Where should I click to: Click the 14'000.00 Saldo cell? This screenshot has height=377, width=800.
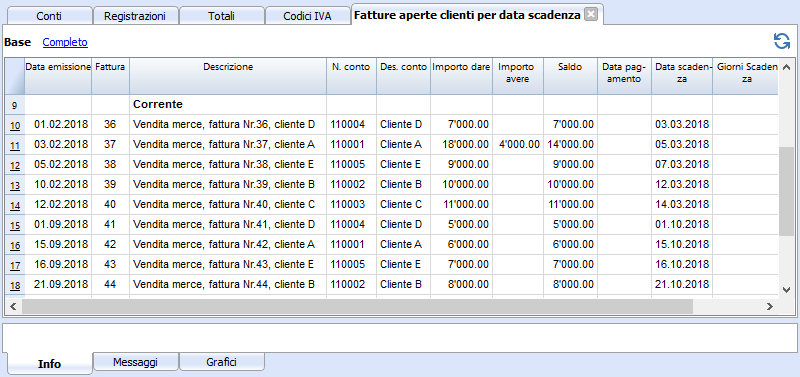[570, 145]
